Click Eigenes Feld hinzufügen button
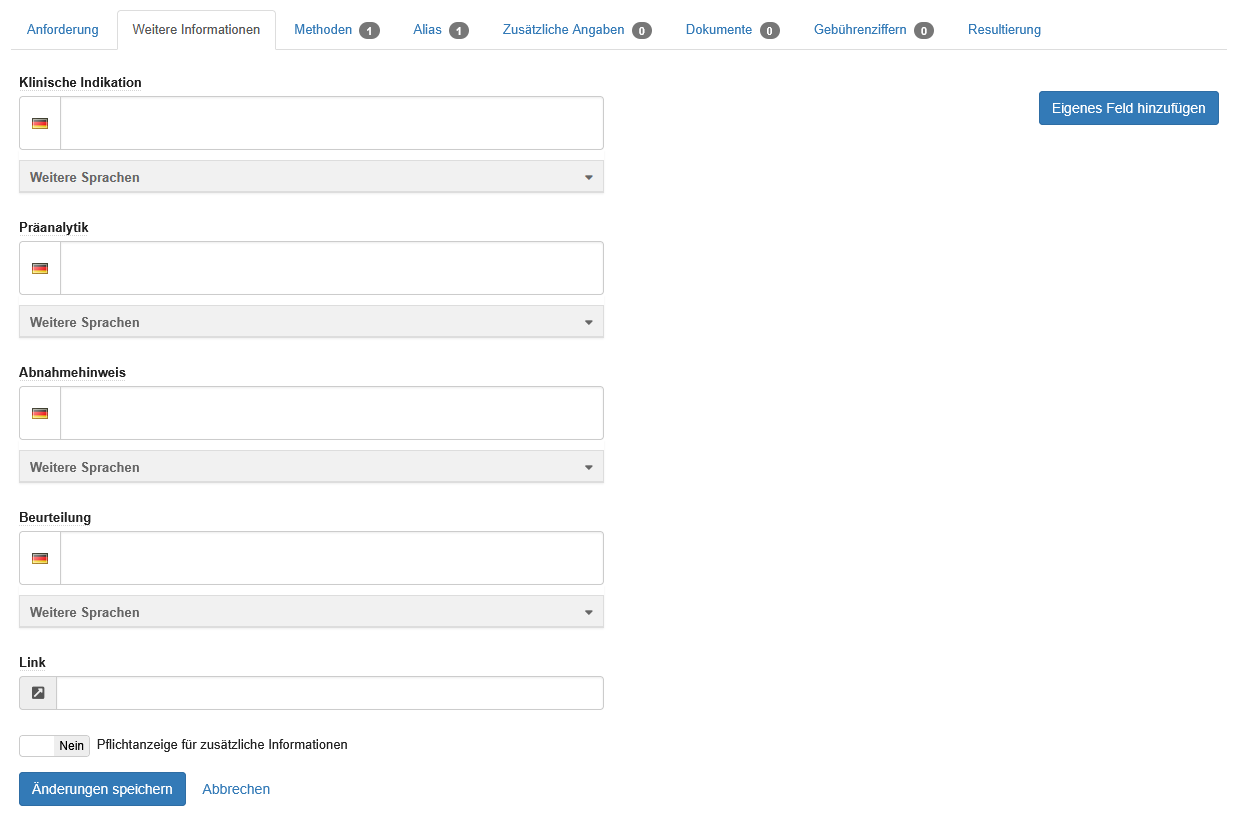The width and height of the screenshot is (1240, 821). (x=1128, y=108)
